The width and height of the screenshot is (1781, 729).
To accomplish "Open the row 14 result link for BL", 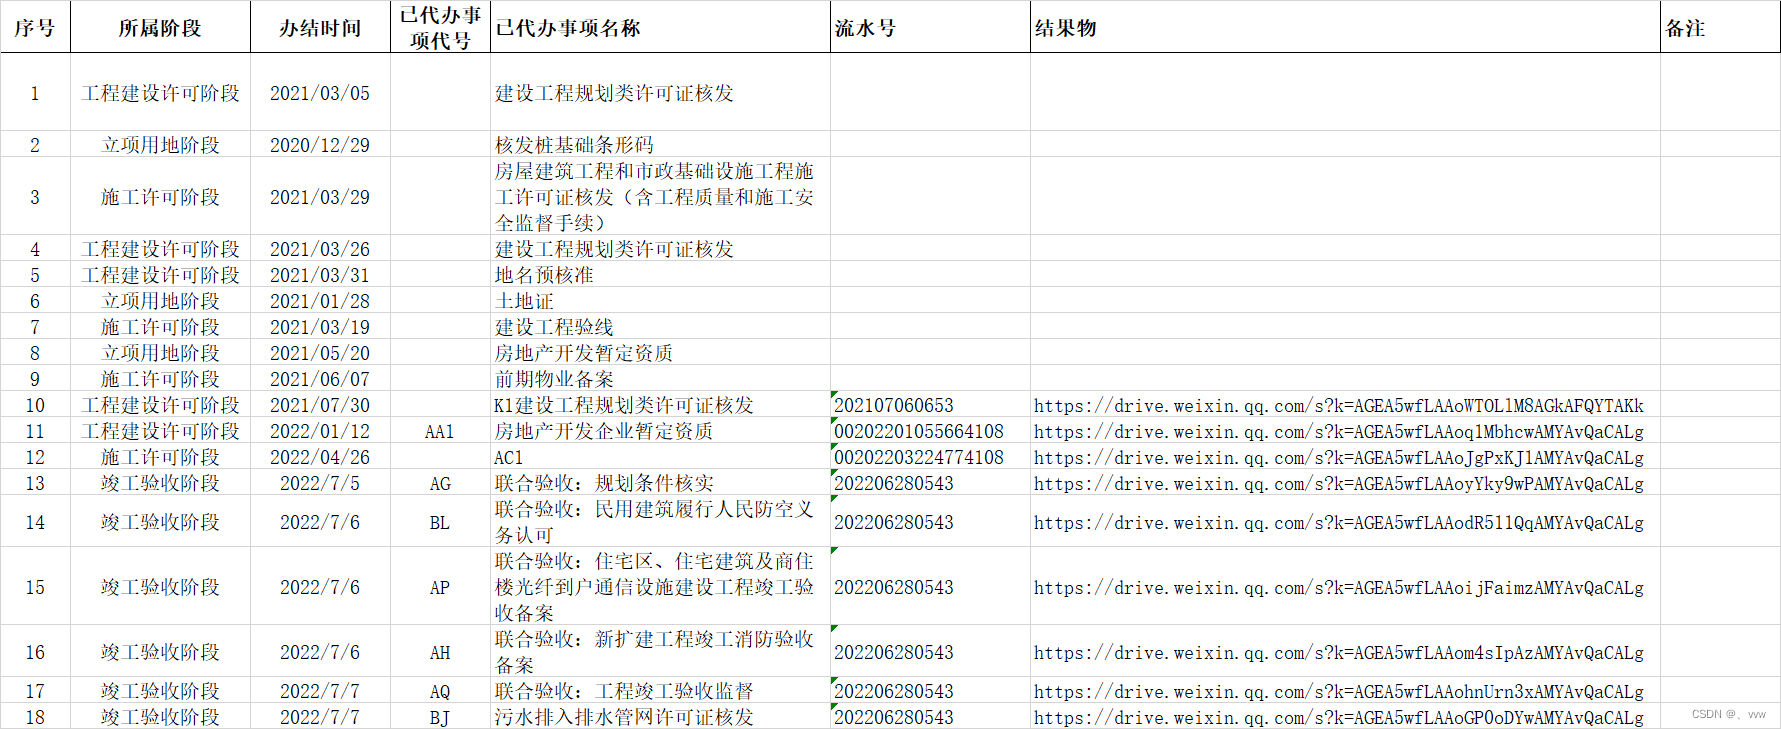I will 1338,522.
